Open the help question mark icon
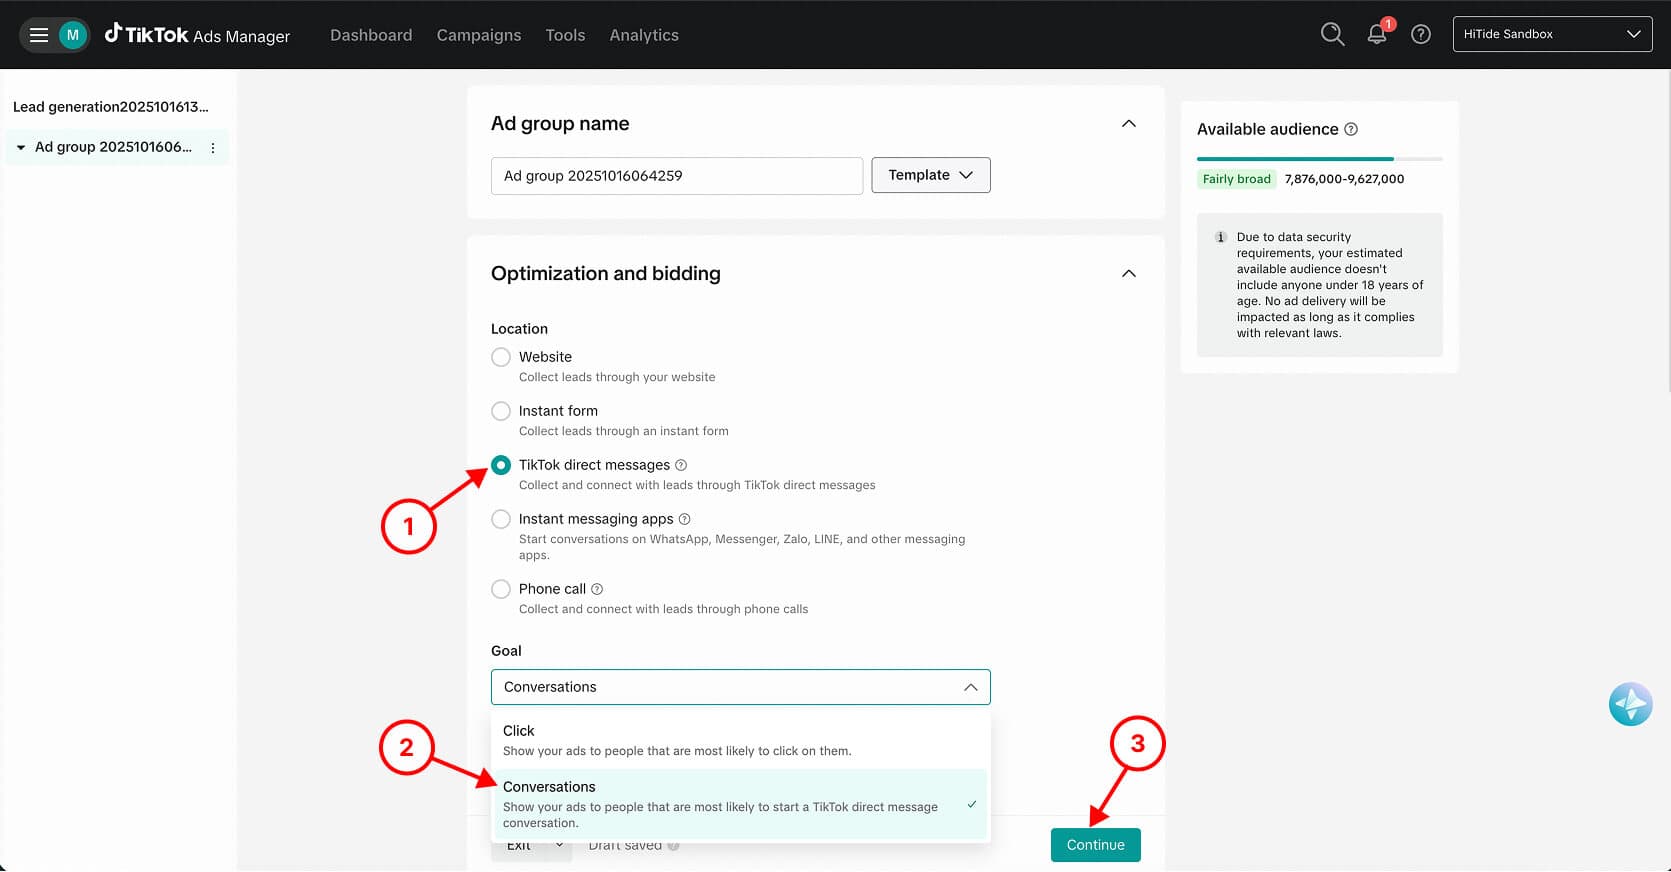This screenshot has height=872, width=1671. [x=1420, y=34]
